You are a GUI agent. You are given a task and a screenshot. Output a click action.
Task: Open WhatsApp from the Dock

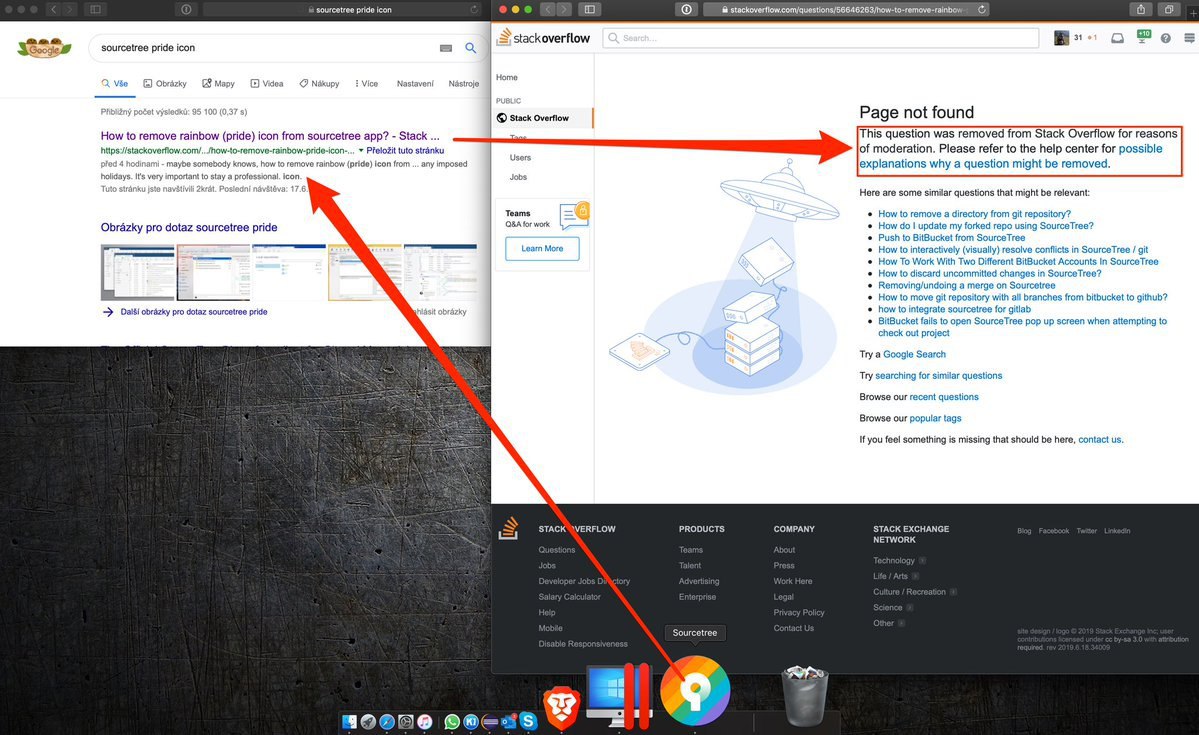tap(452, 721)
